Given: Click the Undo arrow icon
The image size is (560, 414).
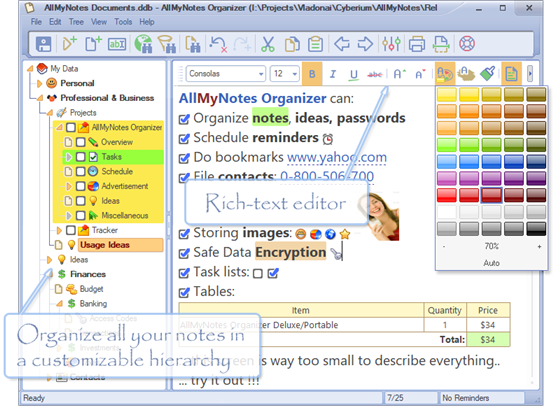Looking at the screenshot, I should (218, 44).
